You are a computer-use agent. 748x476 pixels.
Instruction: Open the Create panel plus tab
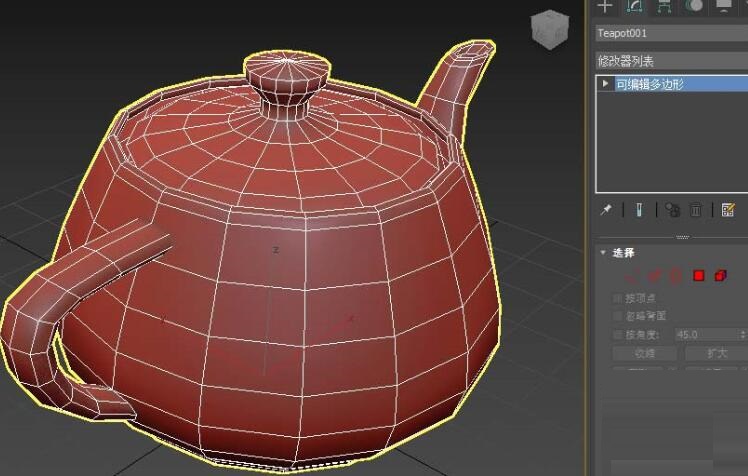pyautogui.click(x=605, y=6)
